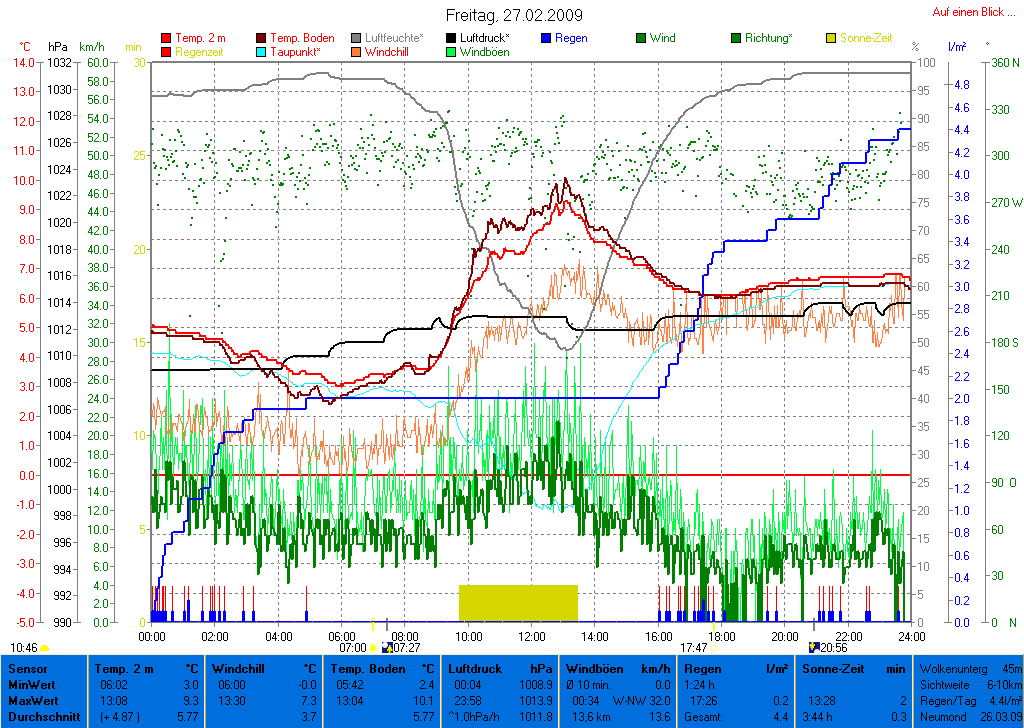Viewport: 1024px width, 728px height.
Task: Click the sun icon beside 10:46
Action: (x=44, y=648)
